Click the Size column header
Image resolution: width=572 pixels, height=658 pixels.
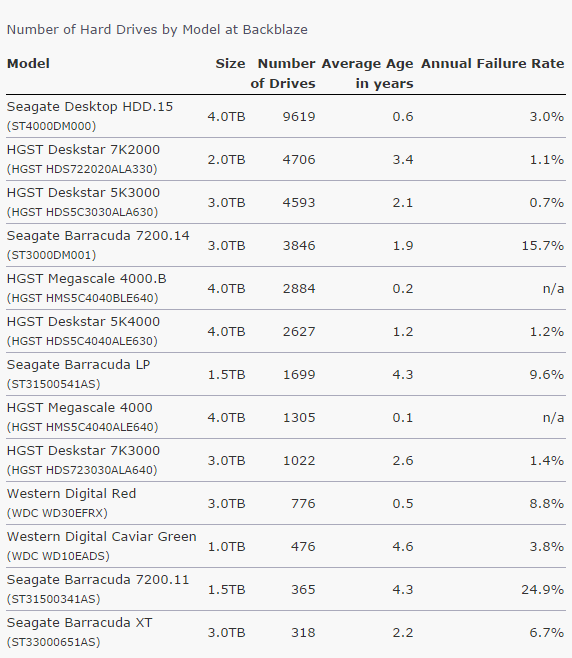[x=230, y=64]
